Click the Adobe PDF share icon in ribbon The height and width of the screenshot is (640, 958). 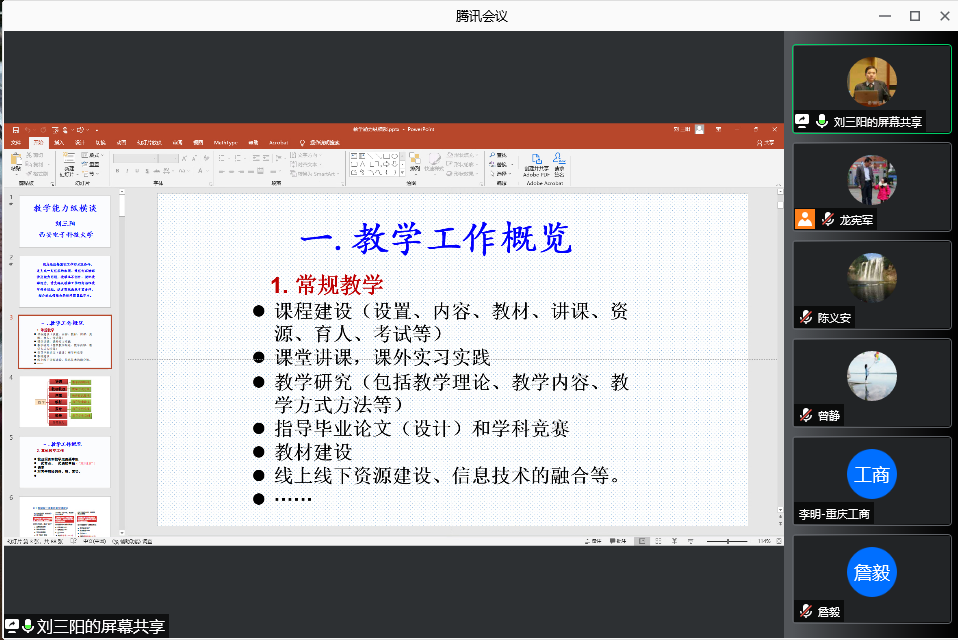(x=536, y=162)
